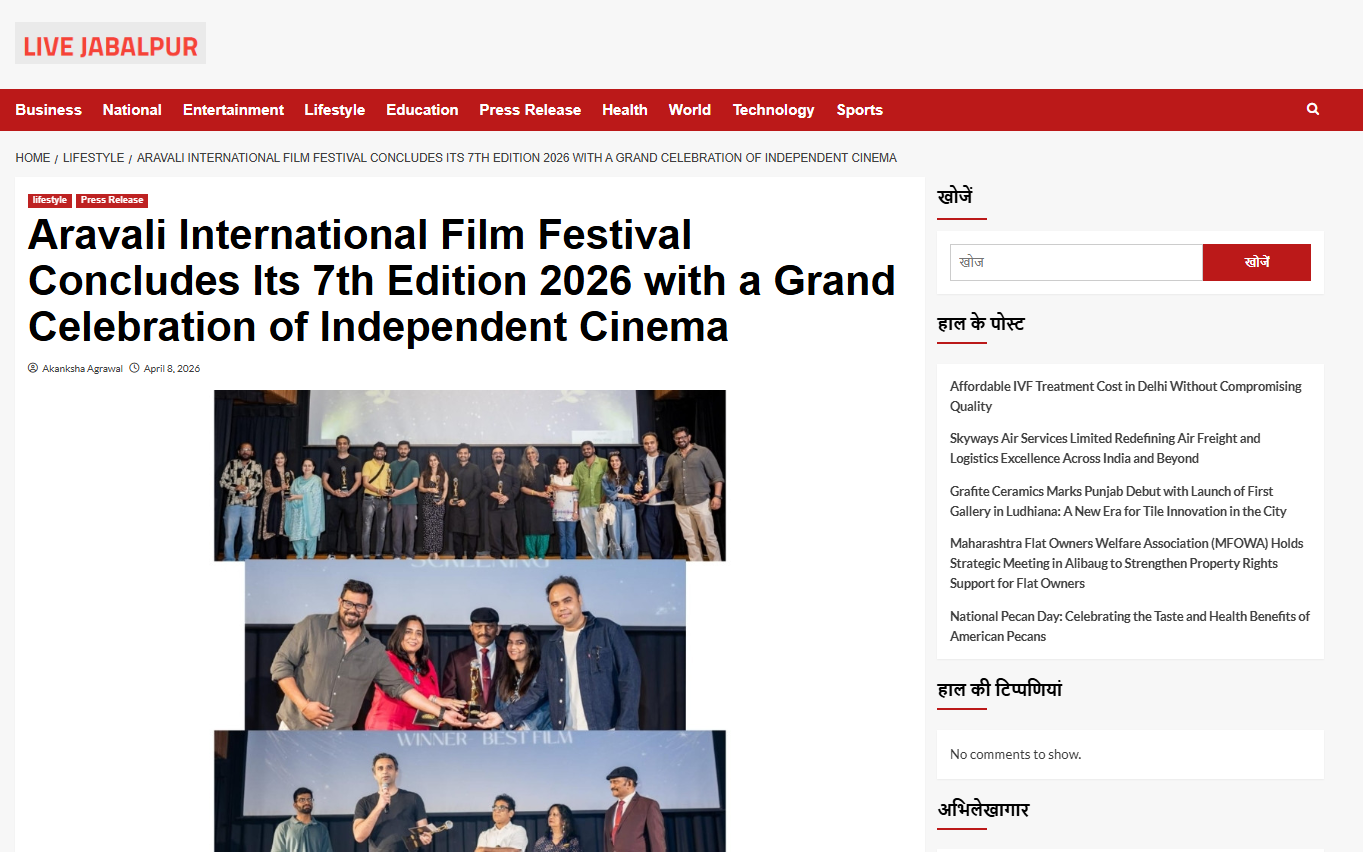
Task: Click the April 8, 2026 post date
Action: (x=171, y=369)
